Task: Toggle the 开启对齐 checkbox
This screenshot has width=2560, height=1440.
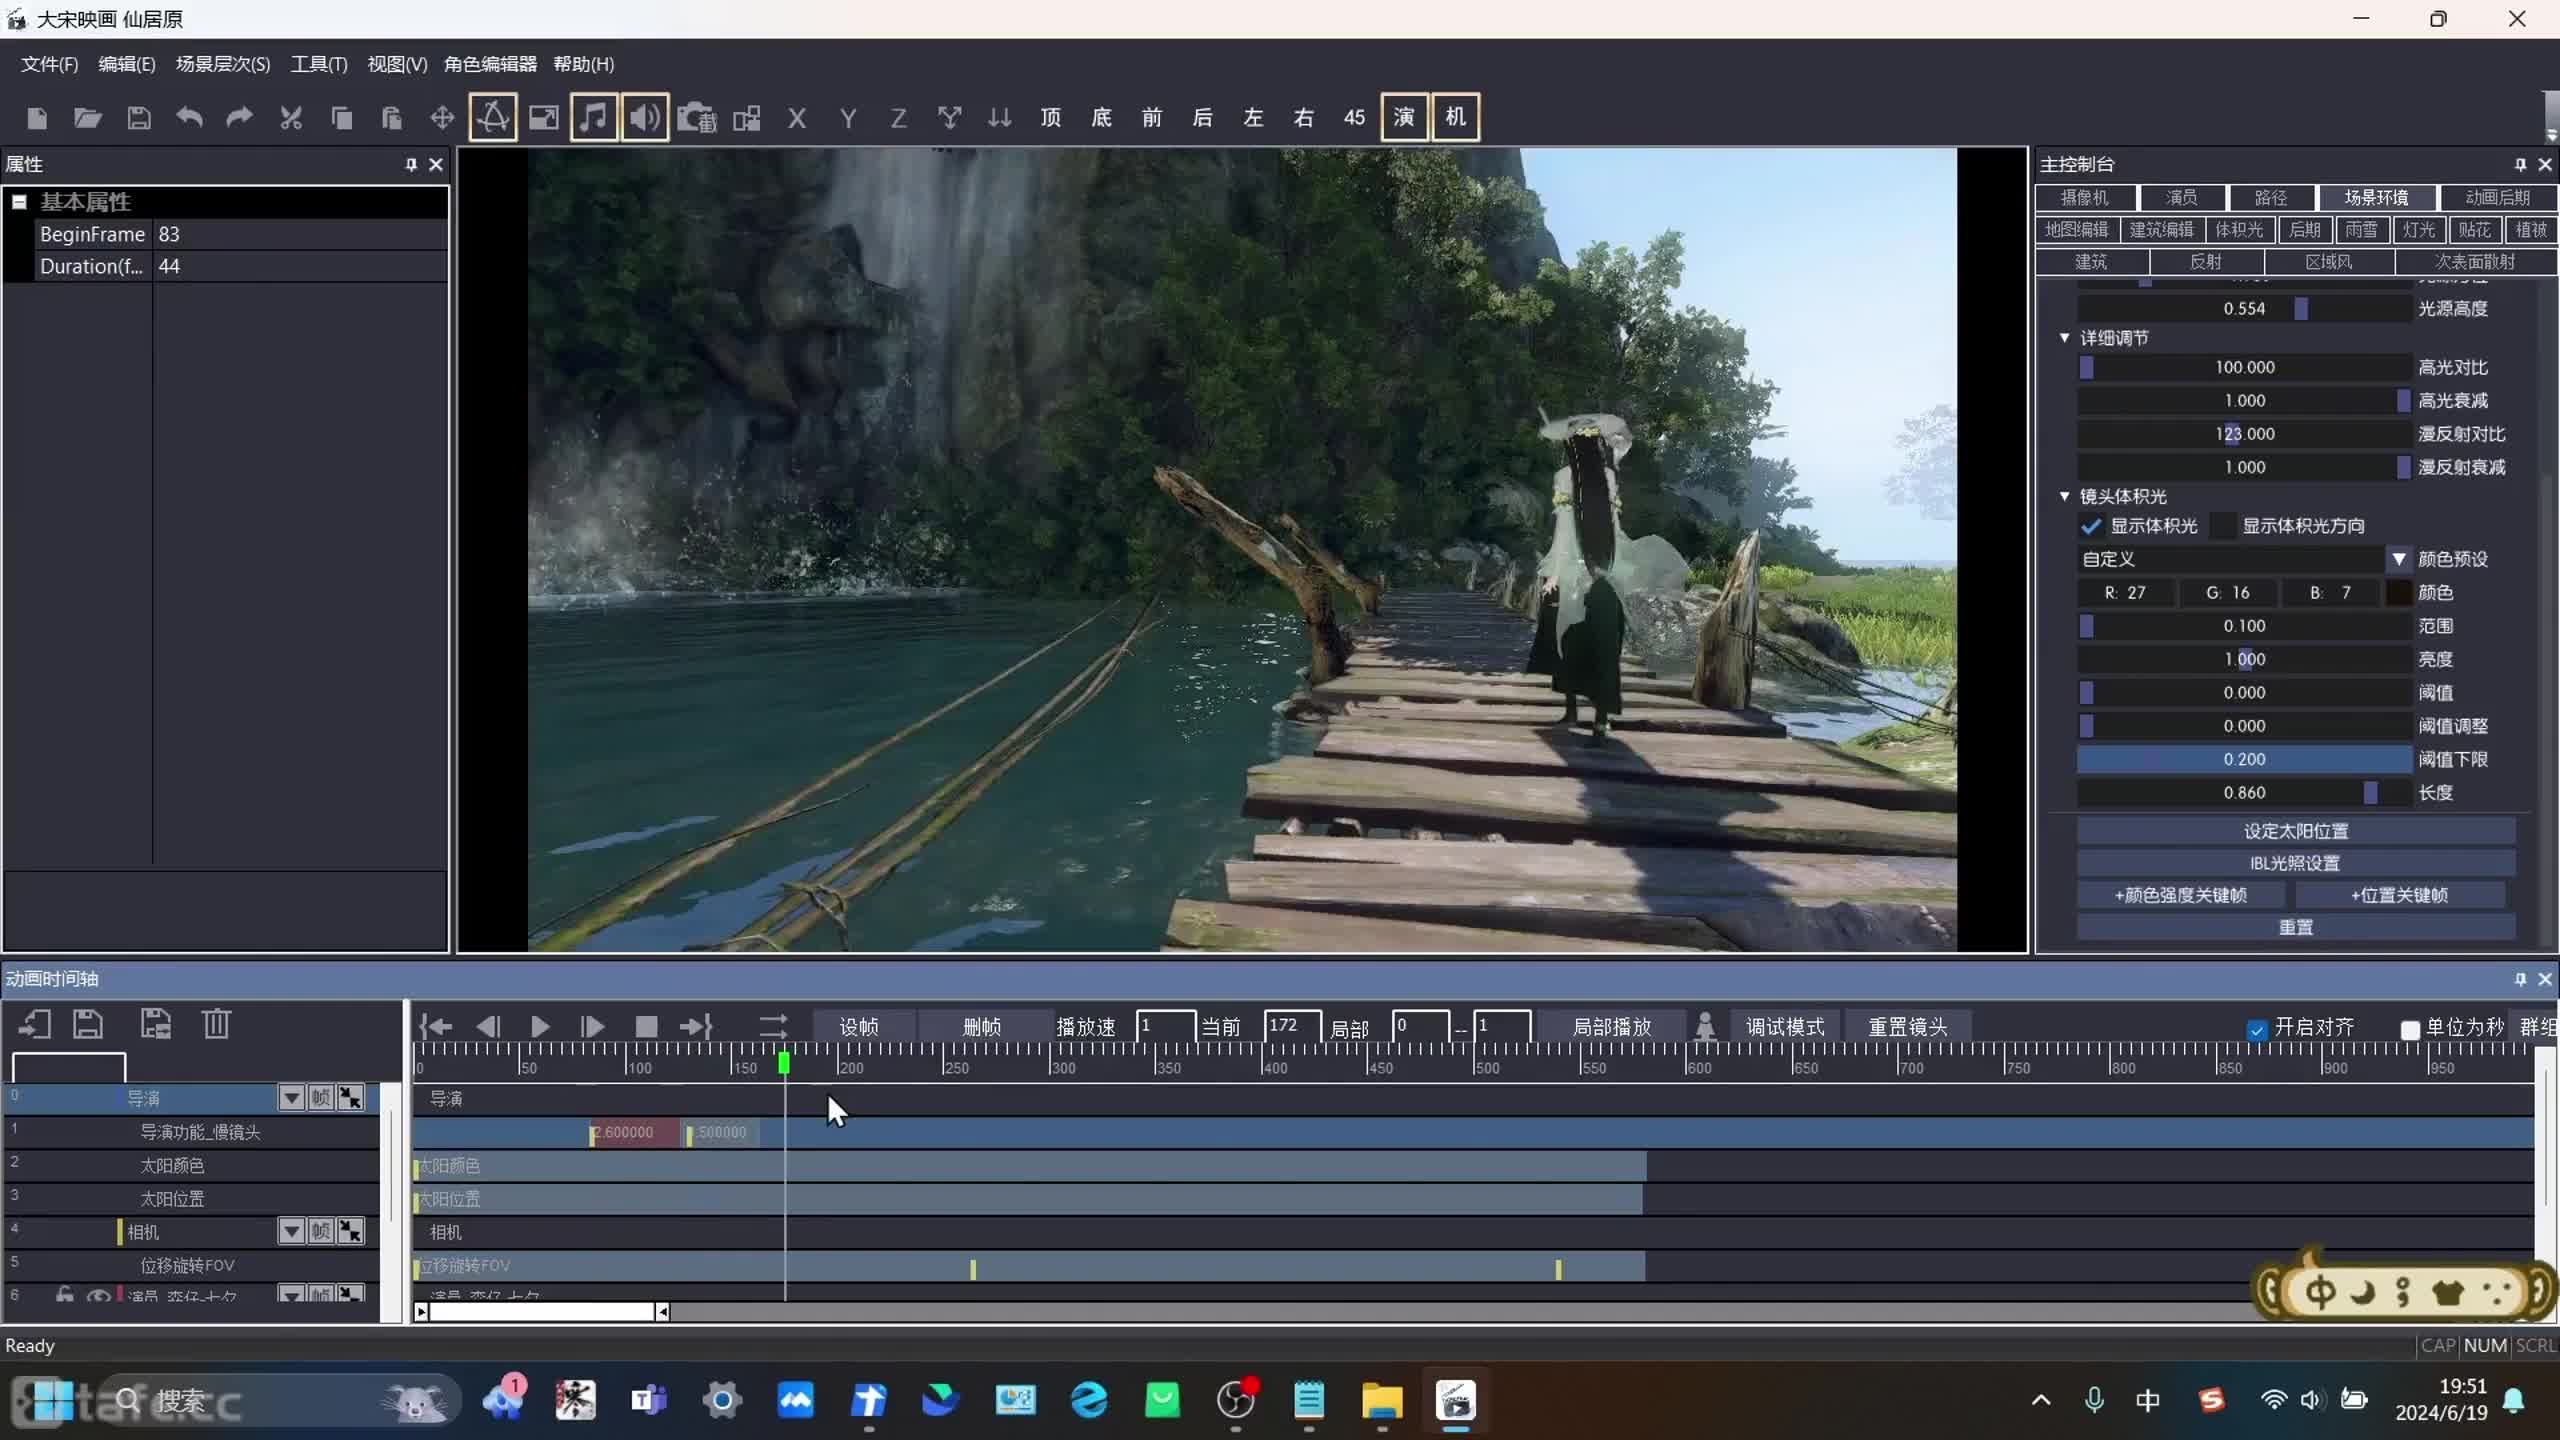Action: (x=2256, y=1029)
